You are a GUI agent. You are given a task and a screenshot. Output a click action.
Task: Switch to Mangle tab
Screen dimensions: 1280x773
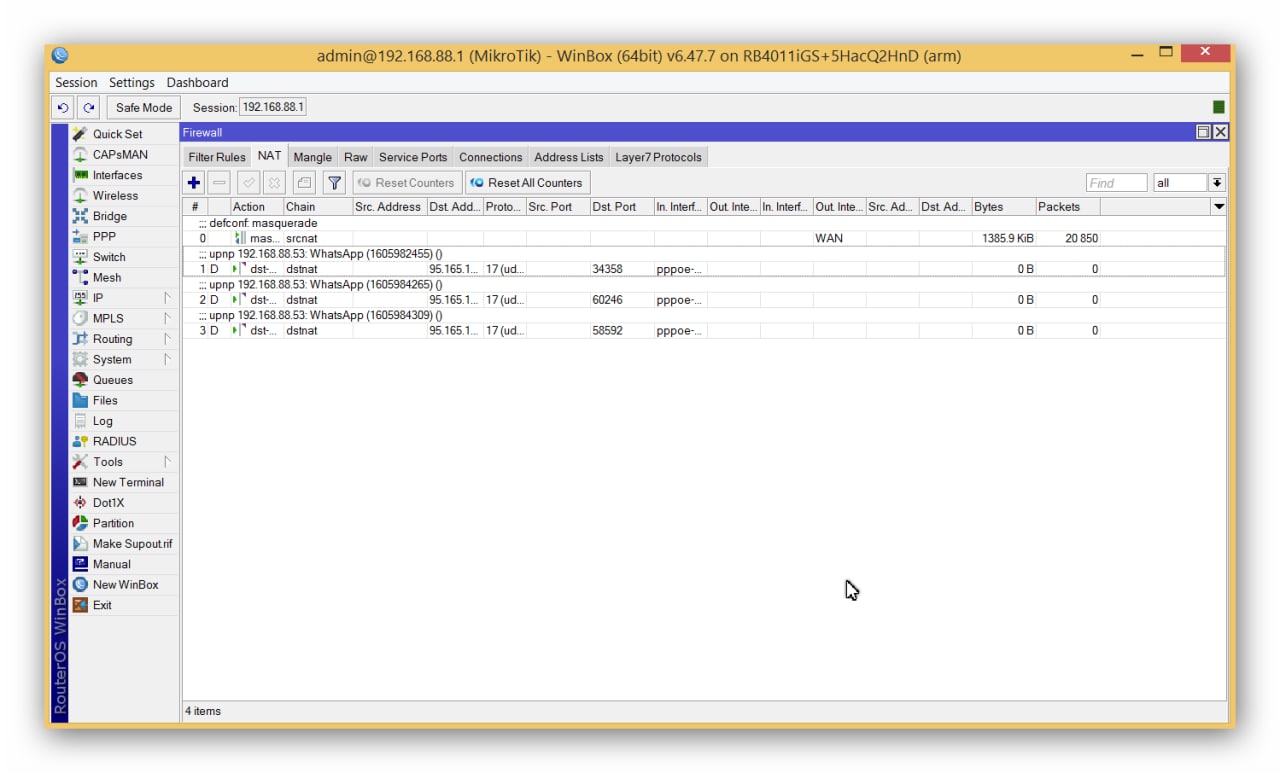click(x=313, y=157)
